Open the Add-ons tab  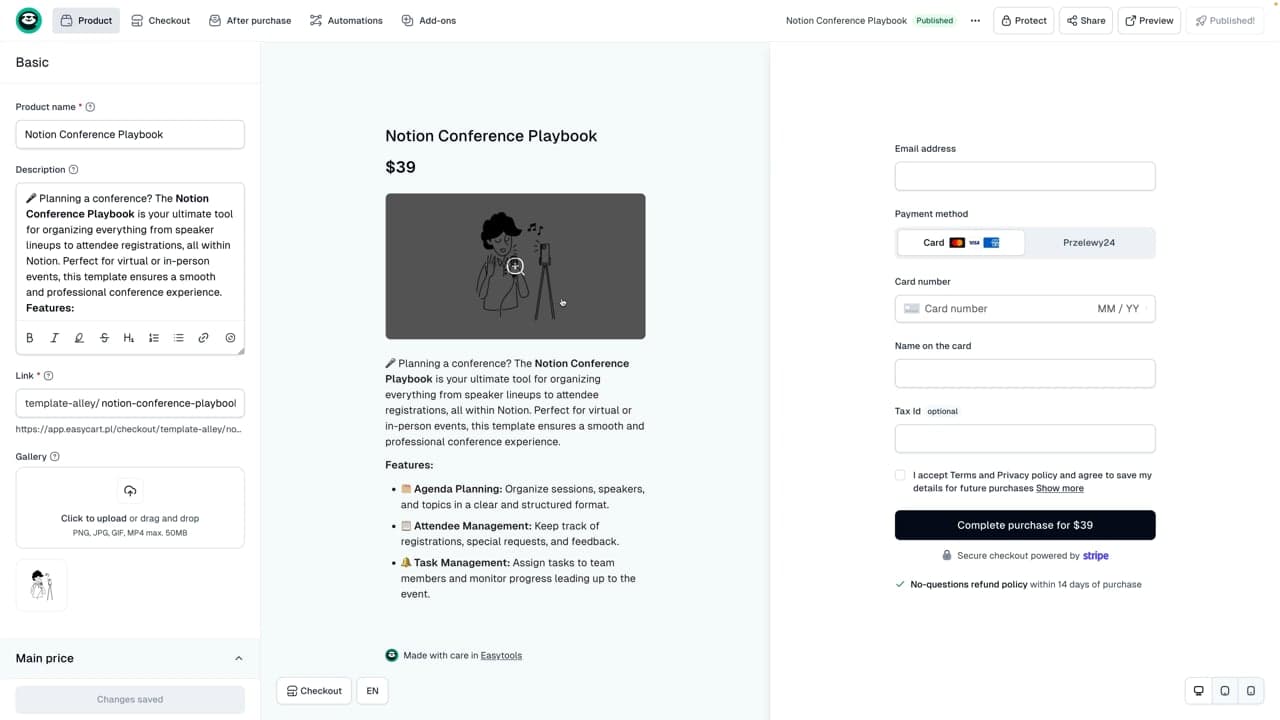429,20
